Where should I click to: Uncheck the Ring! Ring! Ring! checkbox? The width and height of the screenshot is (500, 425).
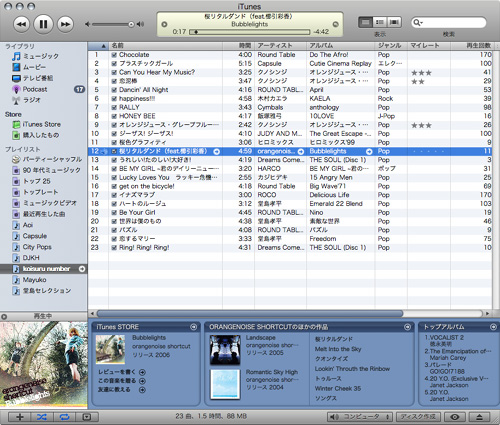point(114,248)
